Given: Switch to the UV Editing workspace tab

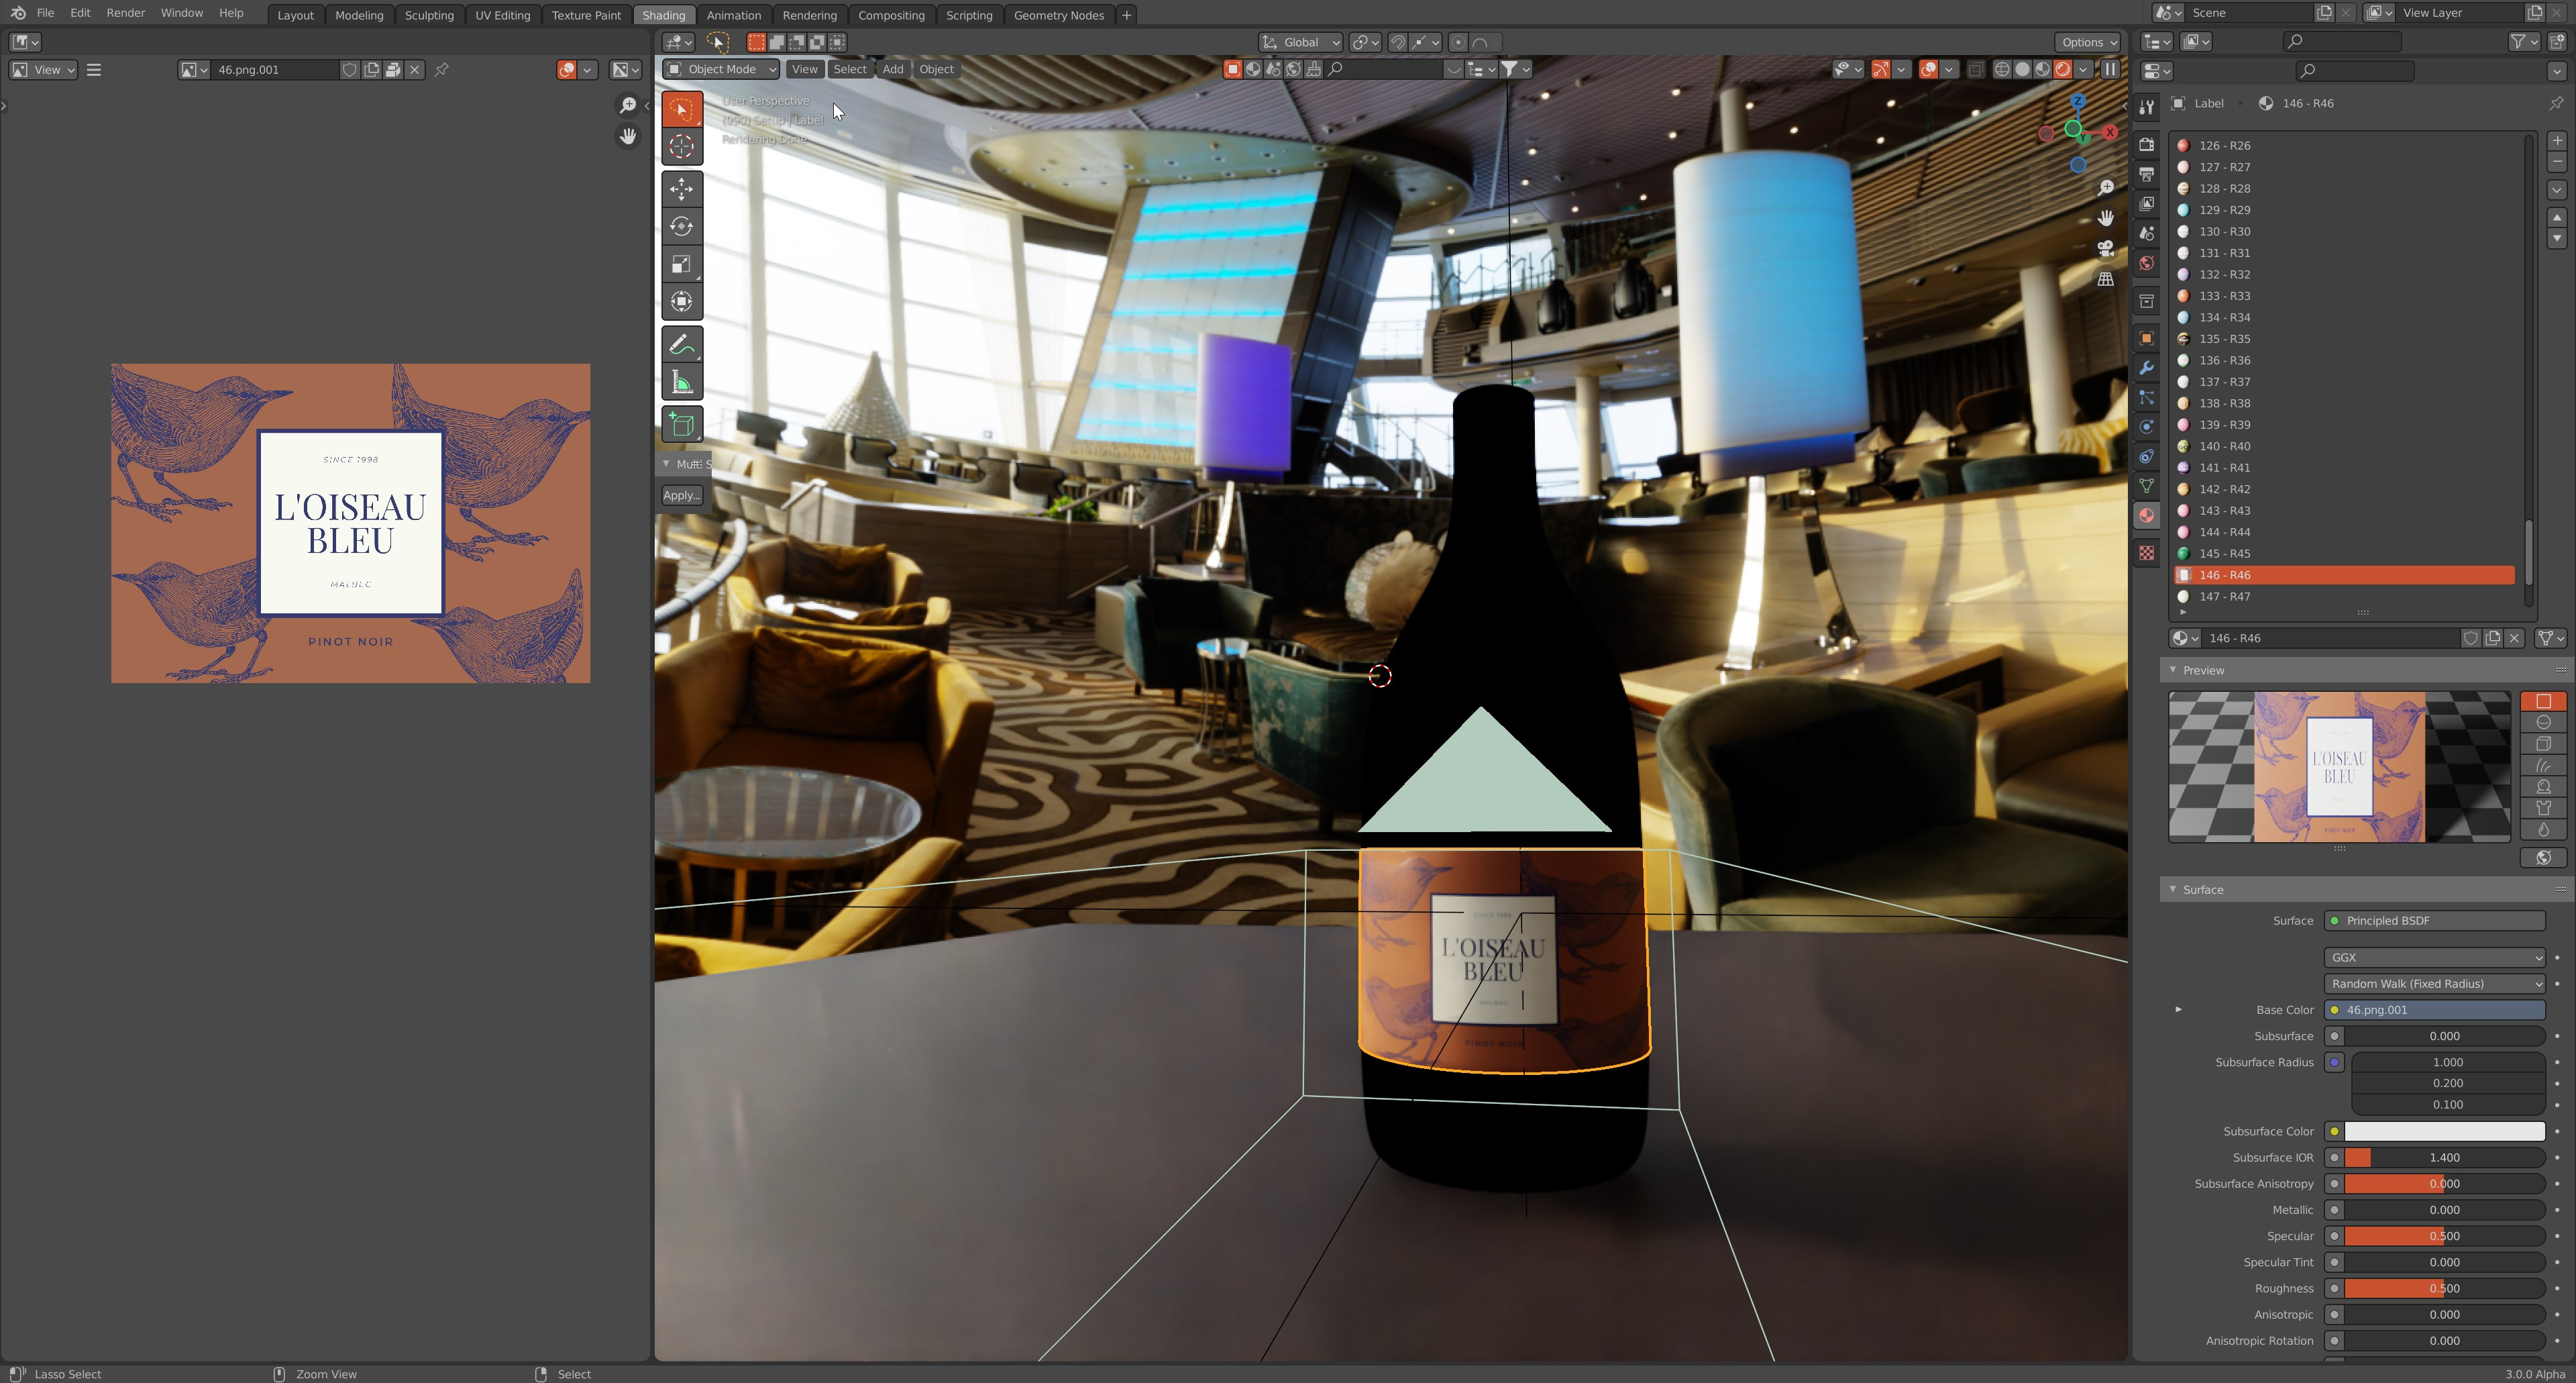Looking at the screenshot, I should click(x=502, y=15).
